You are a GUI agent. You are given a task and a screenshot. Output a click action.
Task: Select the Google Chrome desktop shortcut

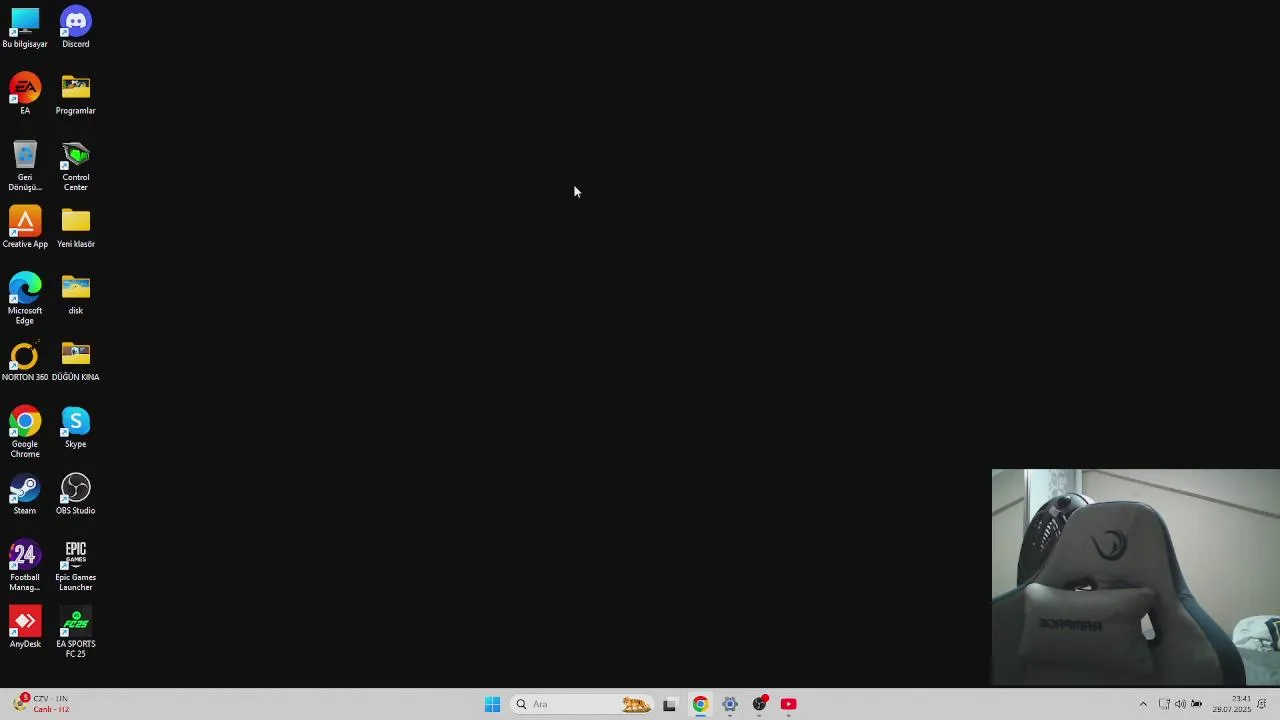click(x=25, y=432)
